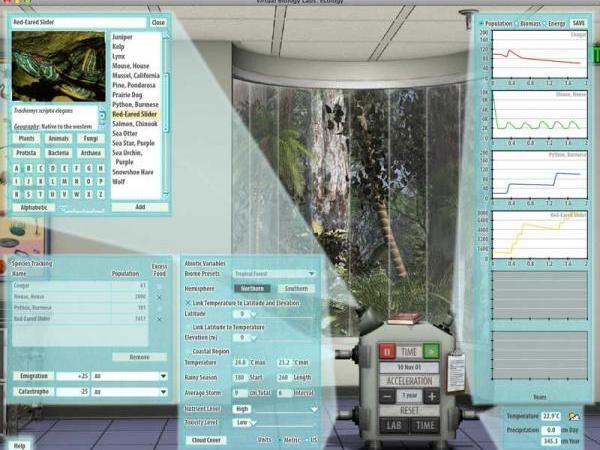Enable the Coastal Region checkbox
600x450 pixels.
click(x=188, y=351)
